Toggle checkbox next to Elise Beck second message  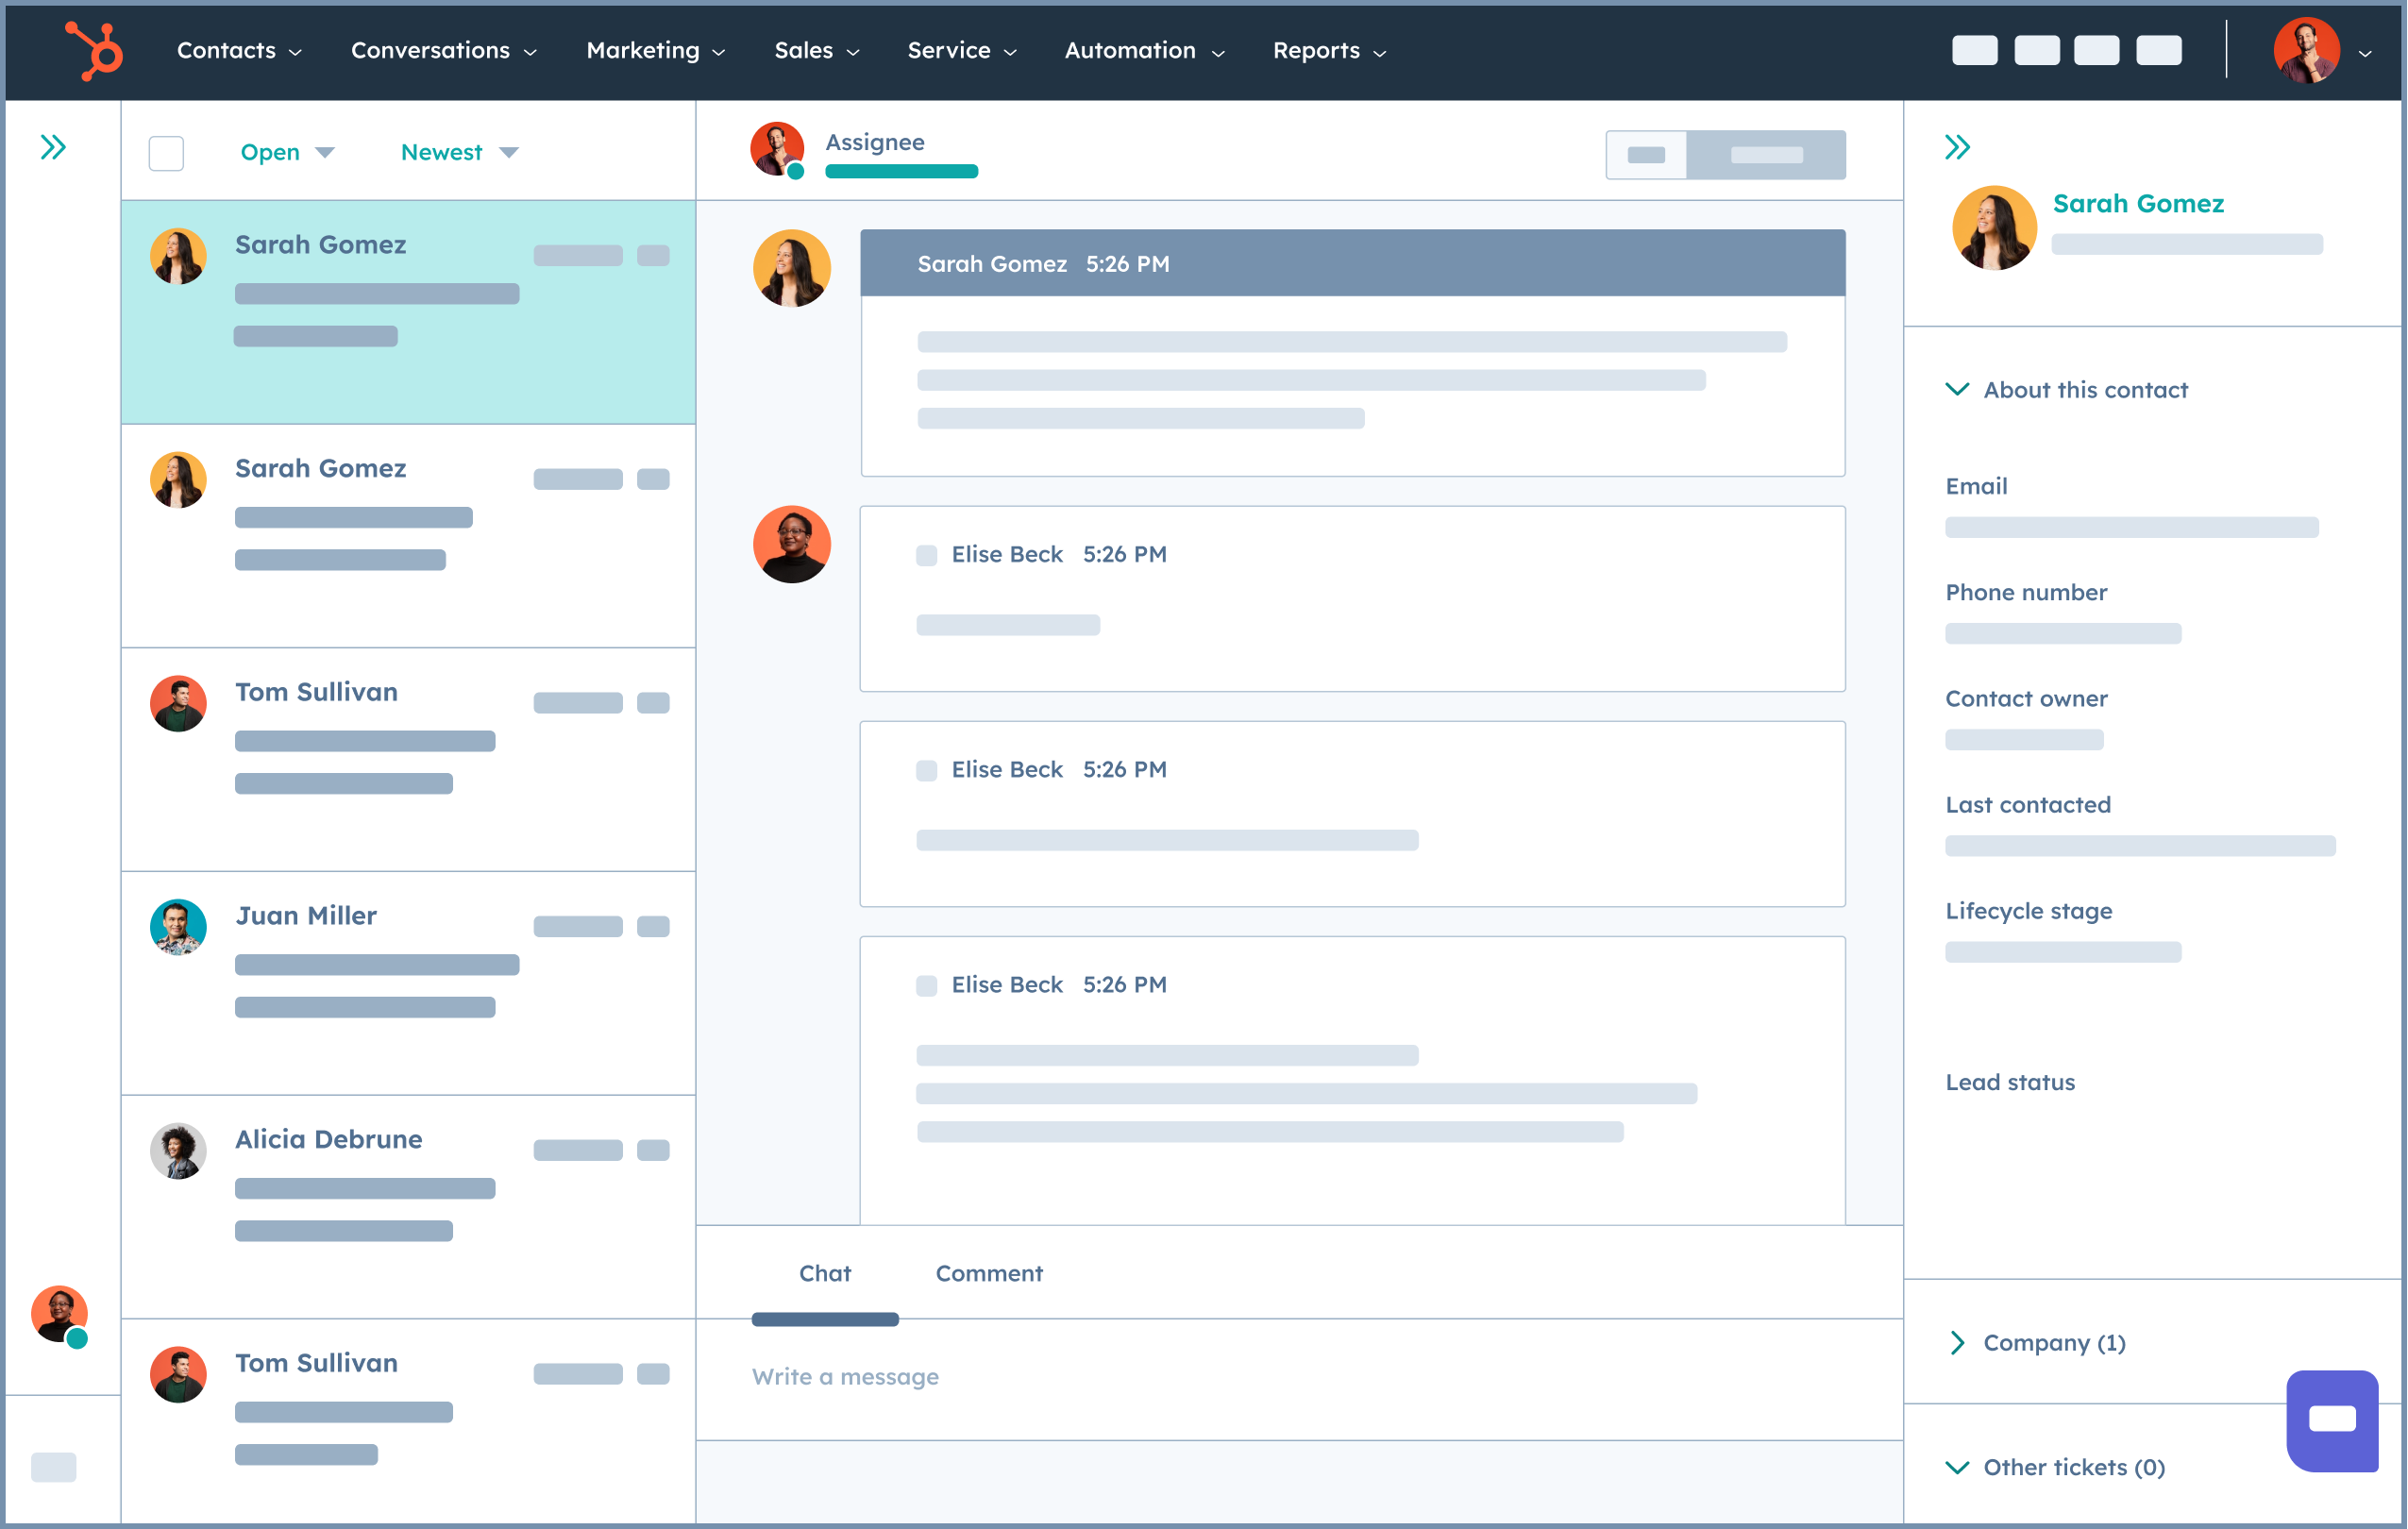[925, 769]
